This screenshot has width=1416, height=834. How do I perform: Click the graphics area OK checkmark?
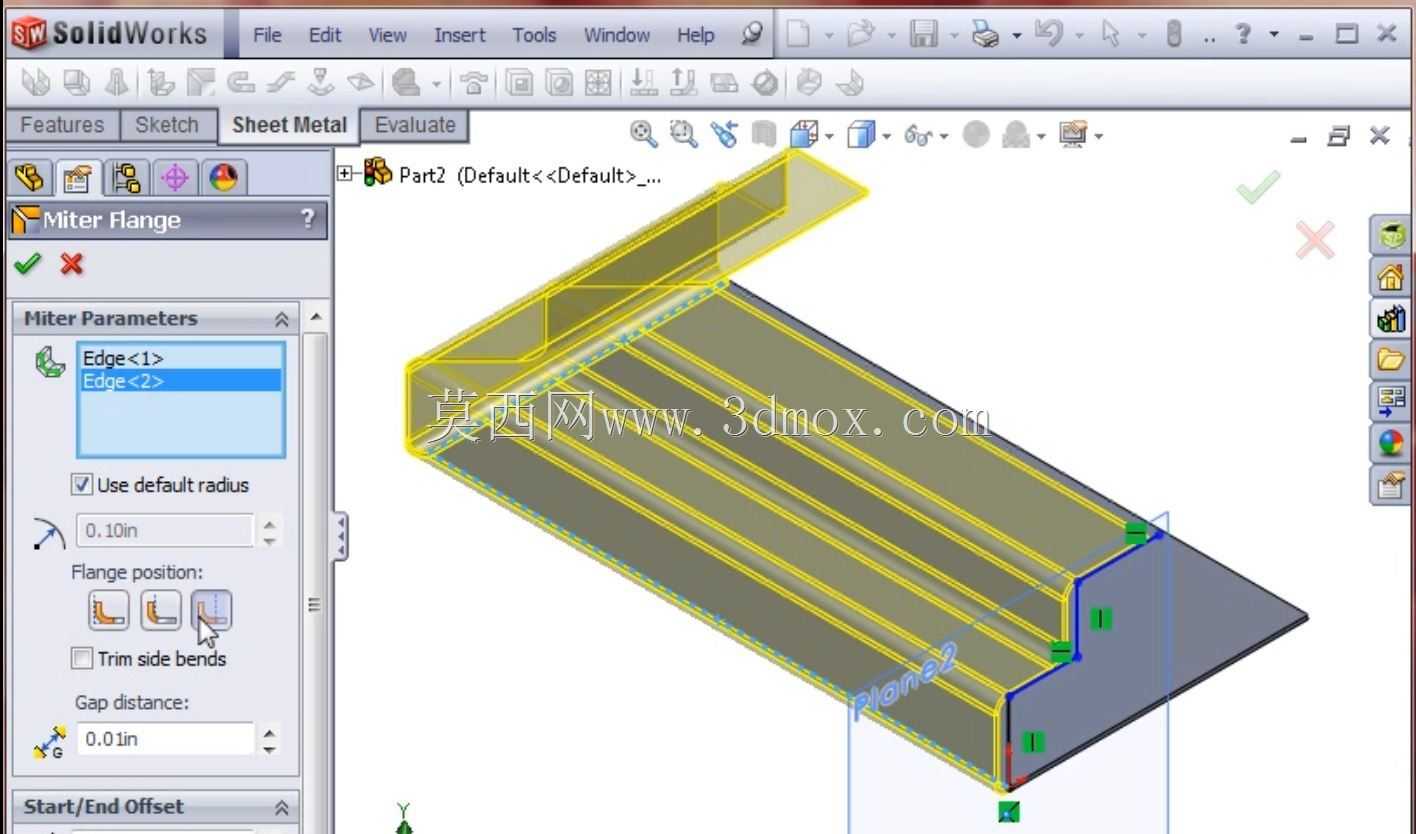pyautogui.click(x=1258, y=186)
